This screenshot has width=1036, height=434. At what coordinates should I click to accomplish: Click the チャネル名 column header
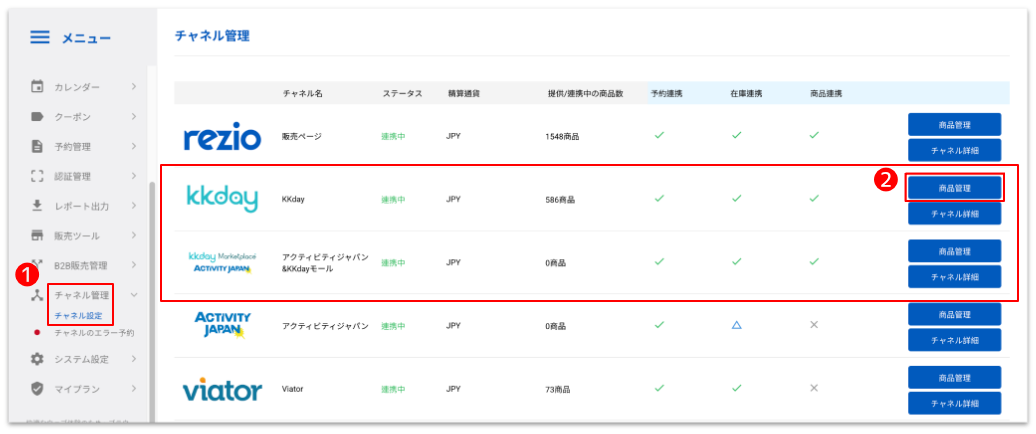pos(302,94)
